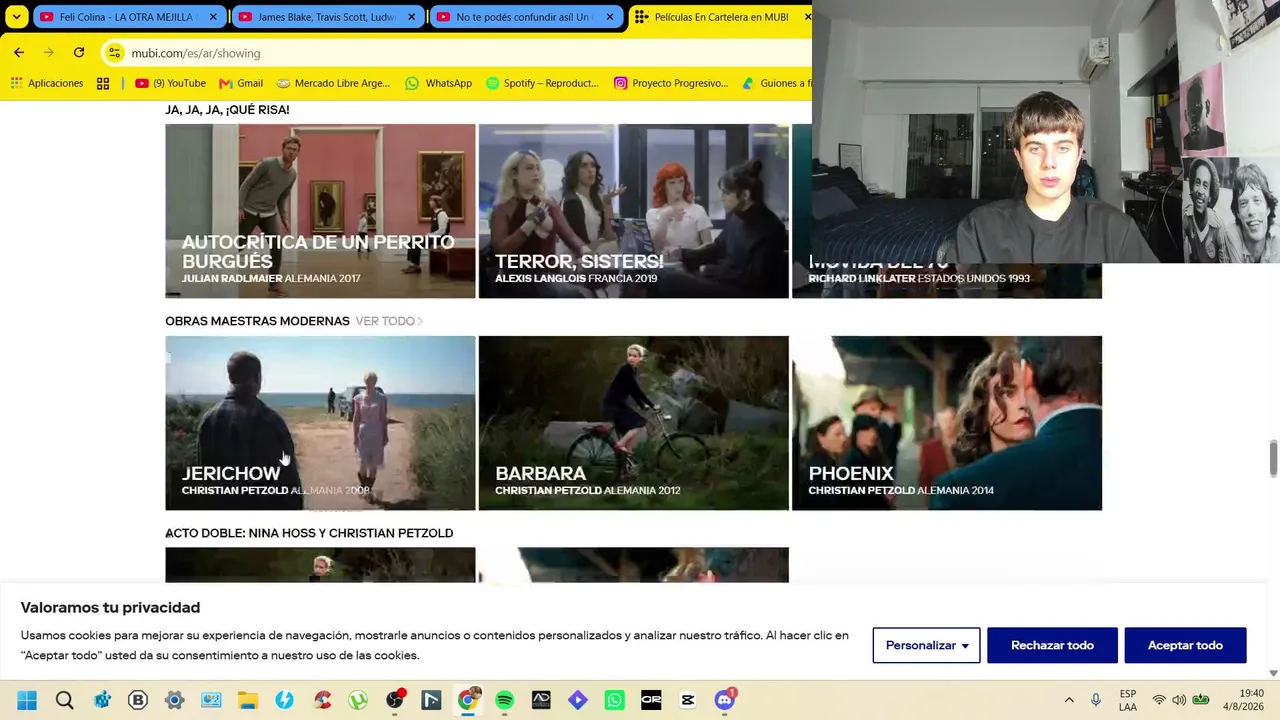Screen dimensions: 1280x720
Task: Open the Spotify – Reproduct... bookmark
Action: pyautogui.click(x=542, y=83)
